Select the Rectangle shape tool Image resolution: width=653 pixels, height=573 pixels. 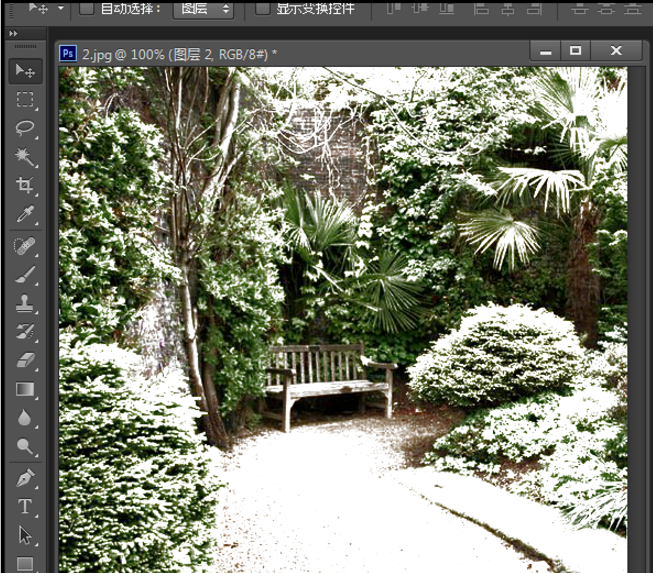(25, 563)
